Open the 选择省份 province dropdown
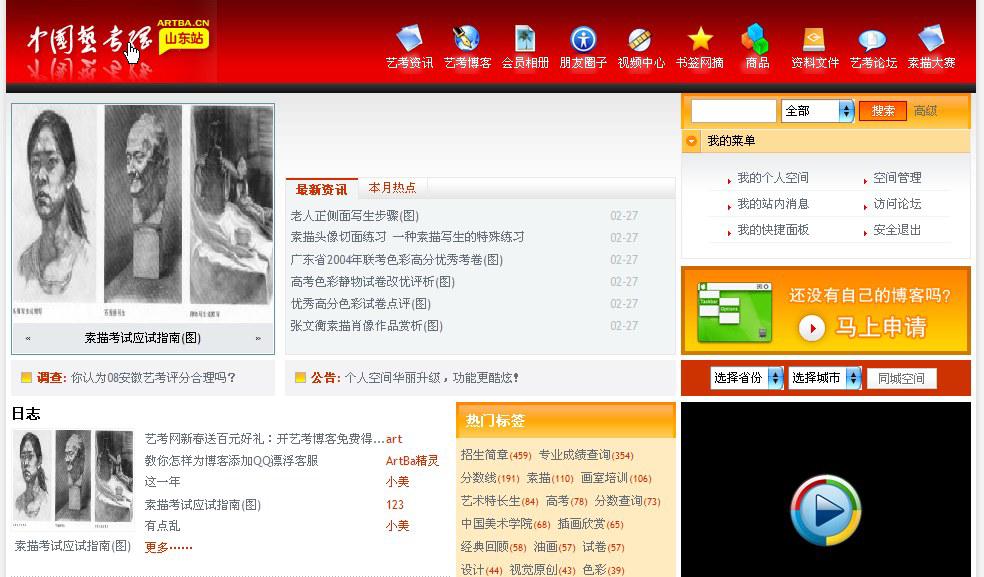 point(747,378)
